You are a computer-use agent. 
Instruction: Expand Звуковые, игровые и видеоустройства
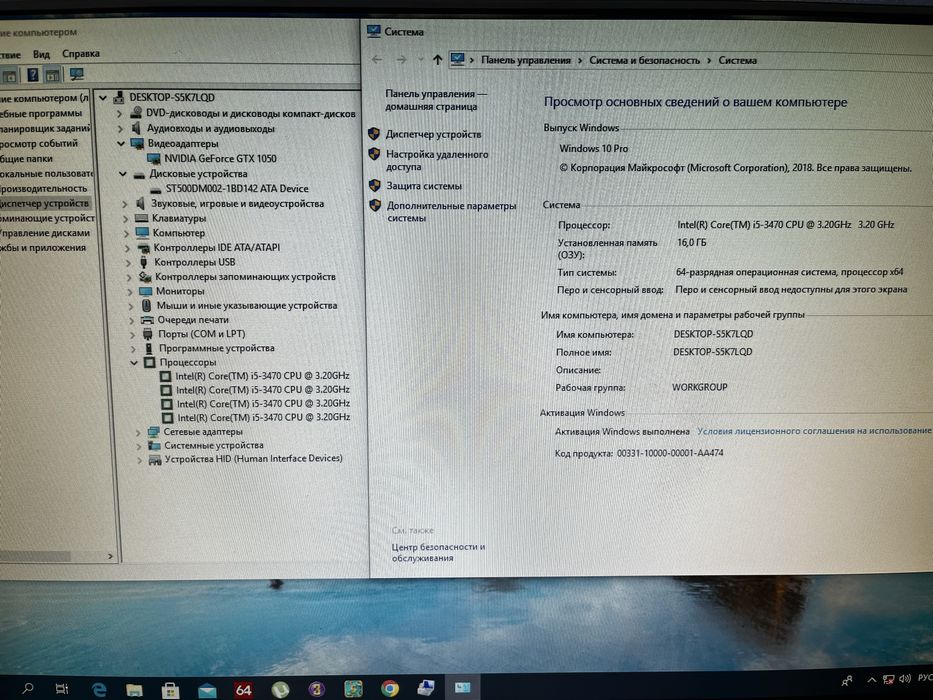click(x=124, y=204)
